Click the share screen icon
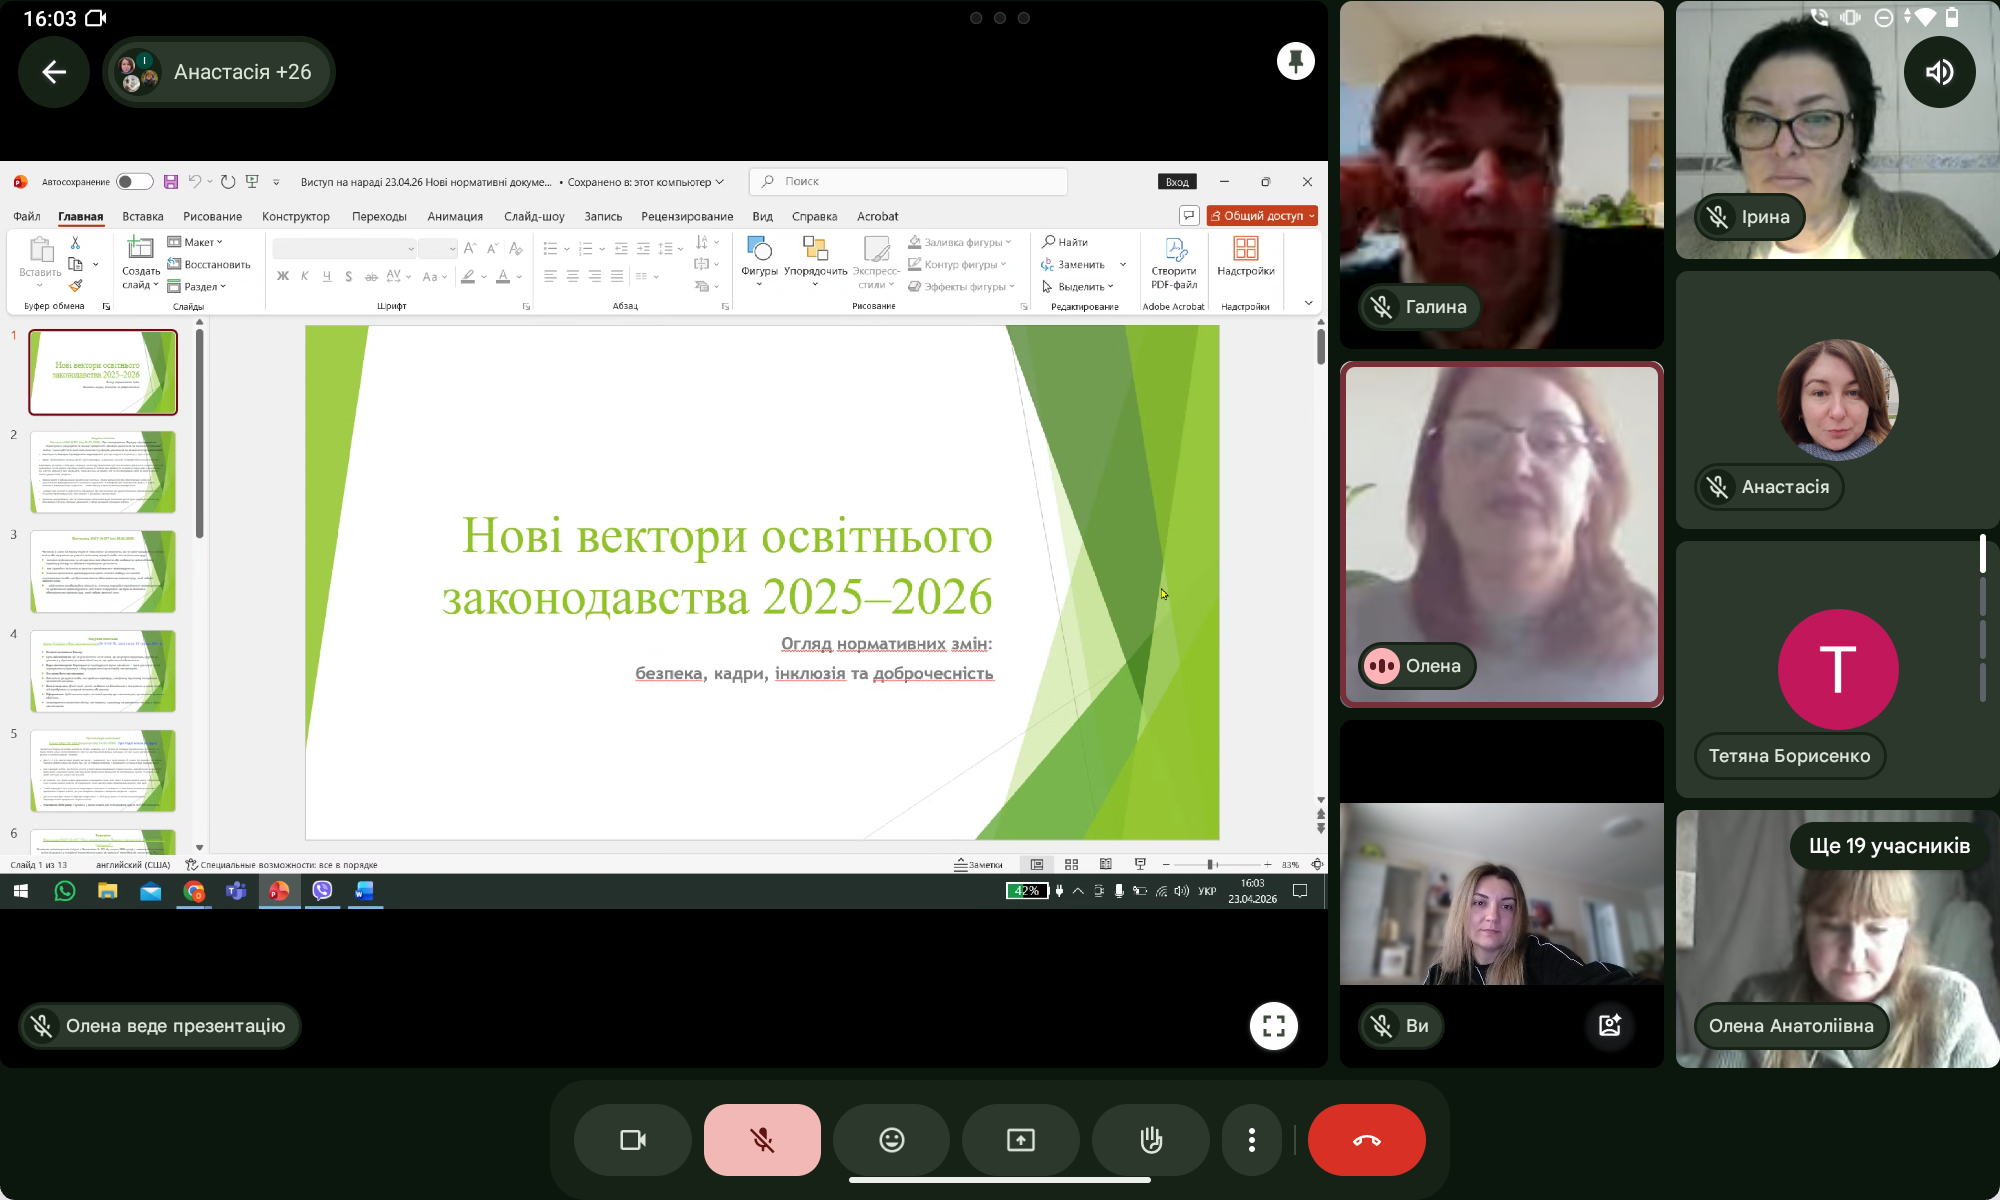The width and height of the screenshot is (2000, 1200). [1020, 1140]
